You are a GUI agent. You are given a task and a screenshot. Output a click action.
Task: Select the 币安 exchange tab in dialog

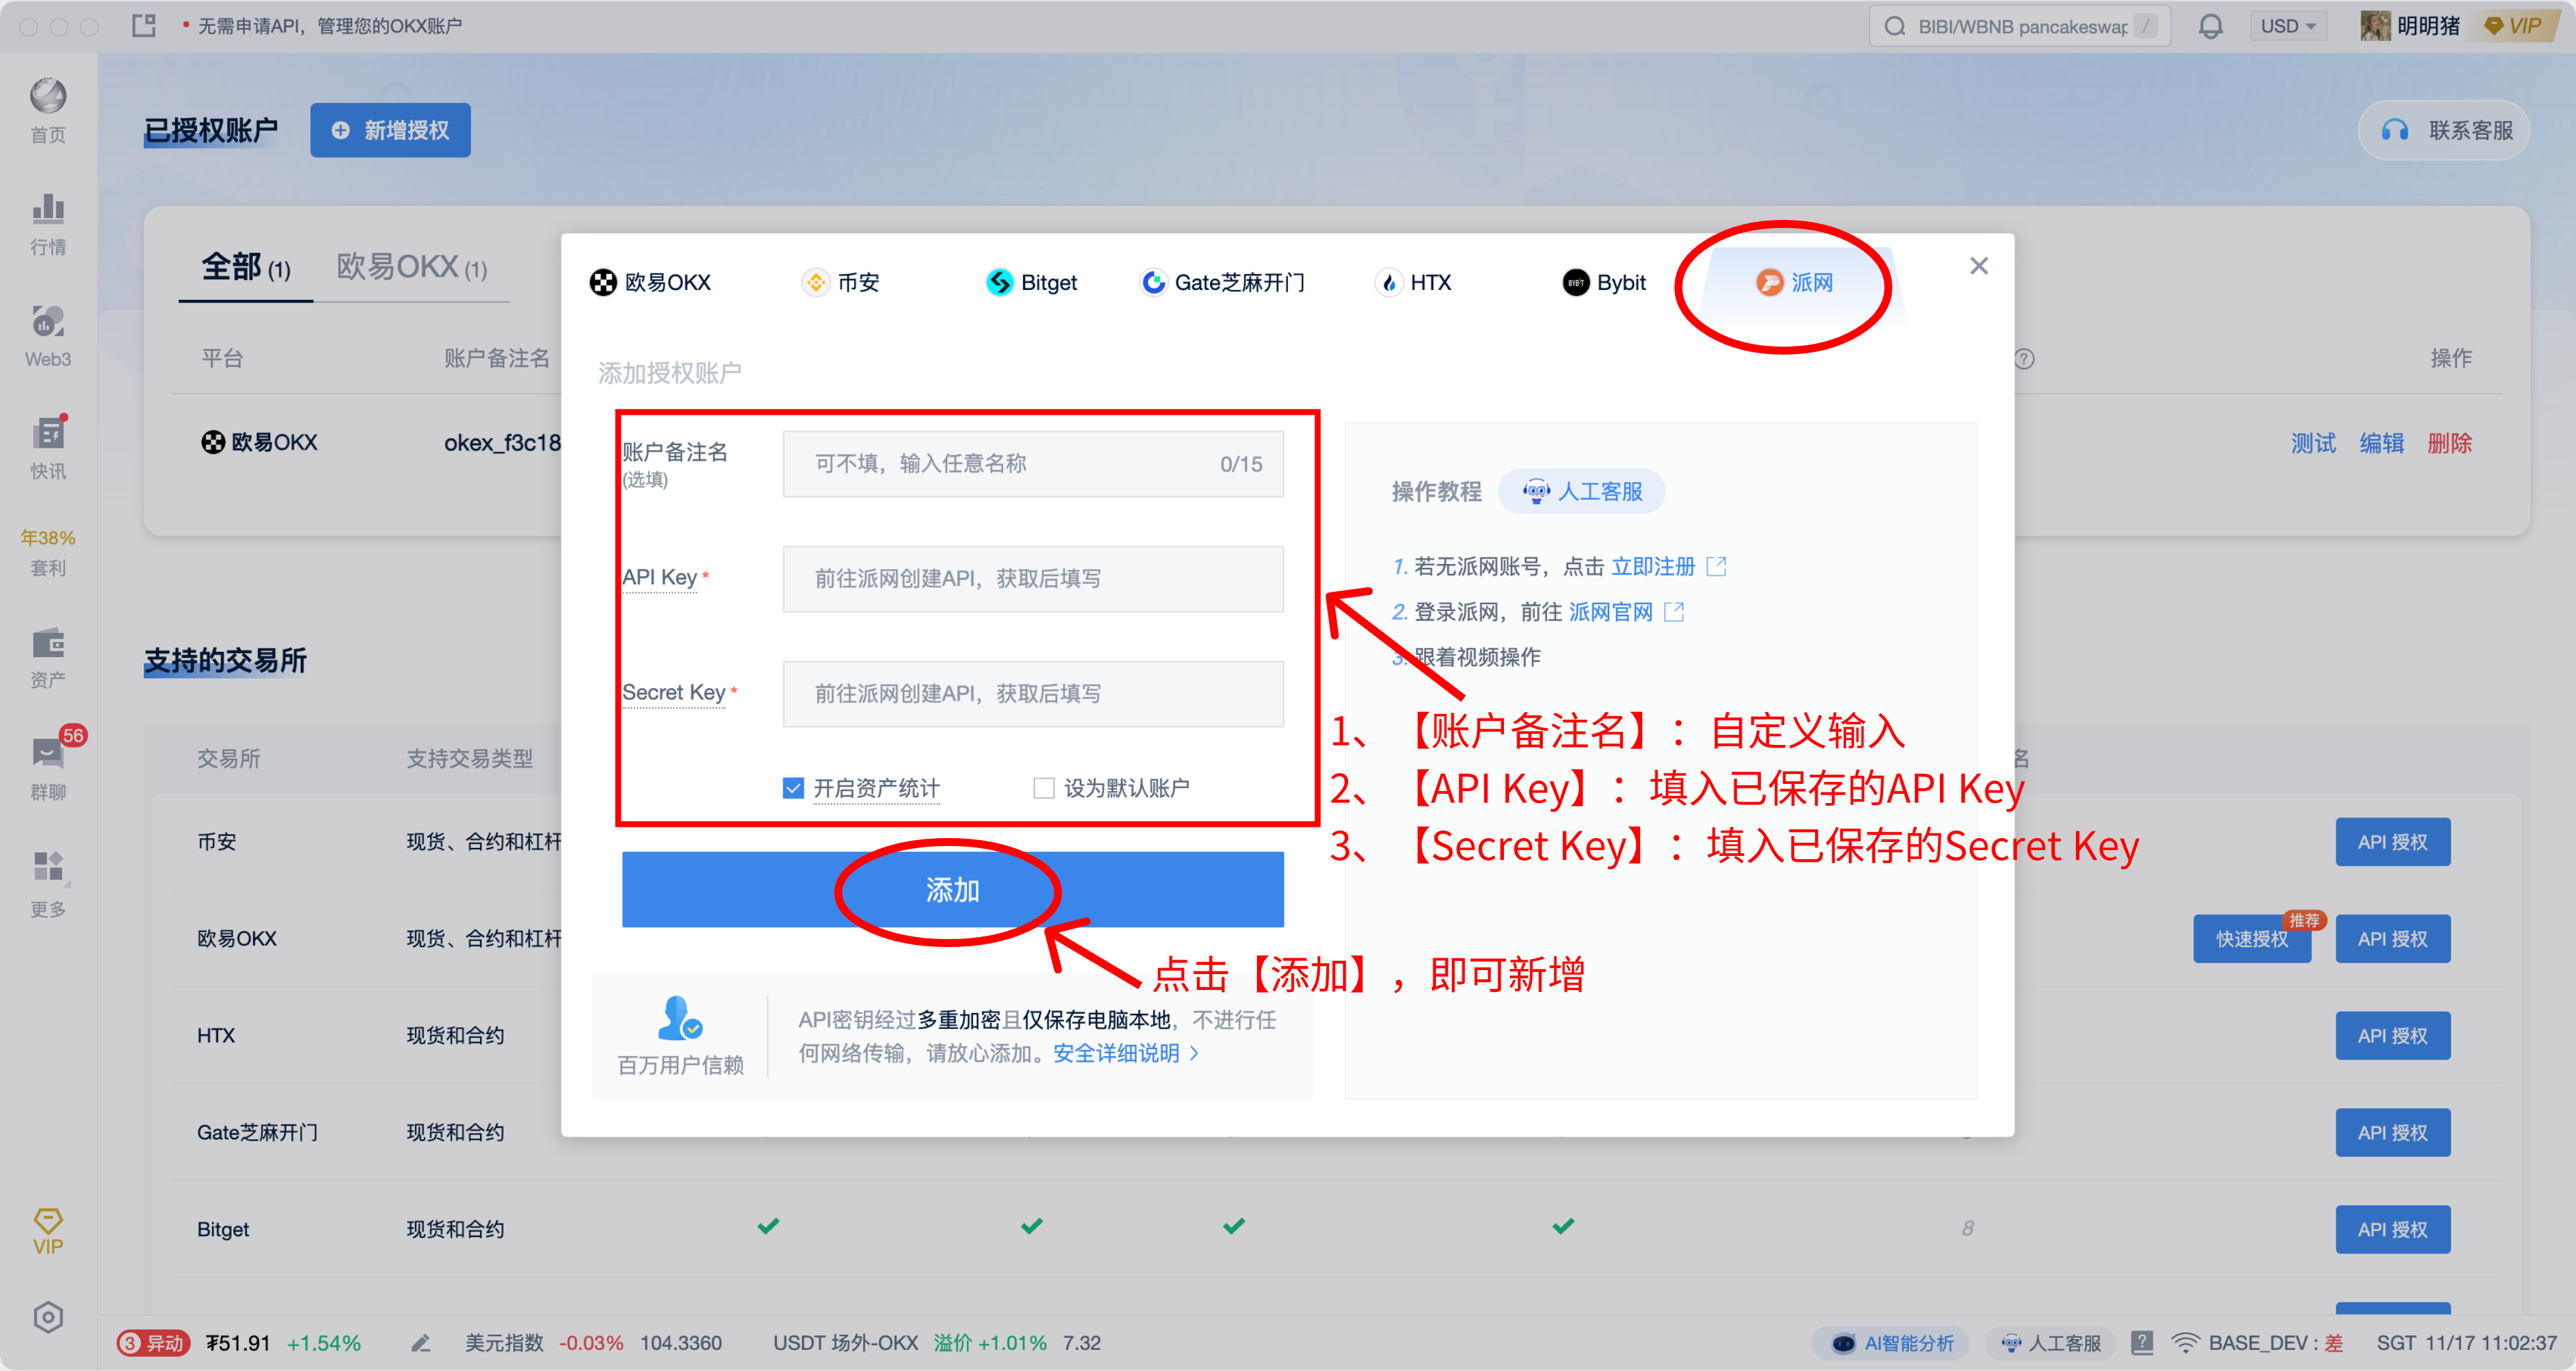click(841, 283)
